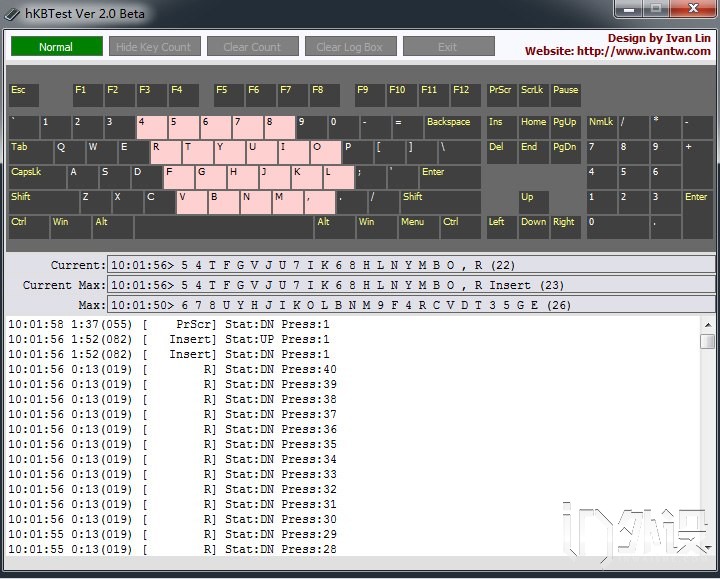Click the Z key tile
This screenshot has height=579, width=720.
[x=96, y=202]
